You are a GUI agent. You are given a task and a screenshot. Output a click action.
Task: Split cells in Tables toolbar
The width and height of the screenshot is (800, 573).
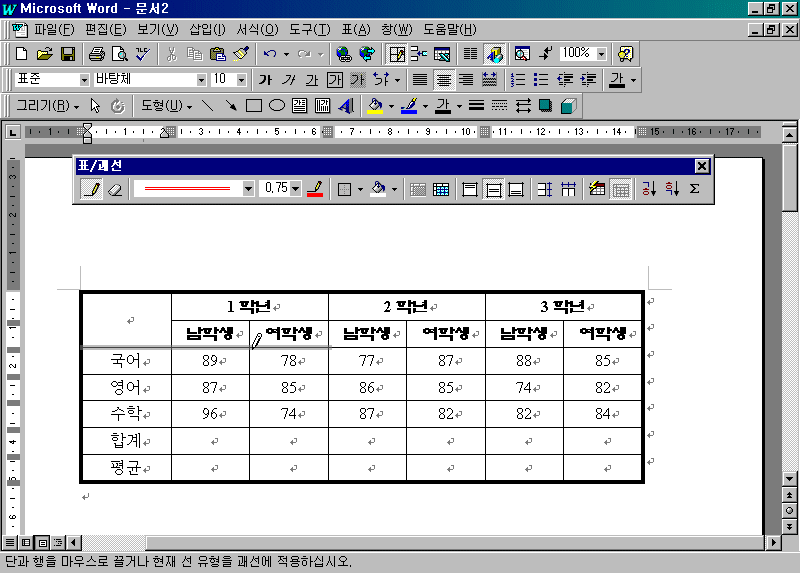pyautogui.click(x=441, y=189)
